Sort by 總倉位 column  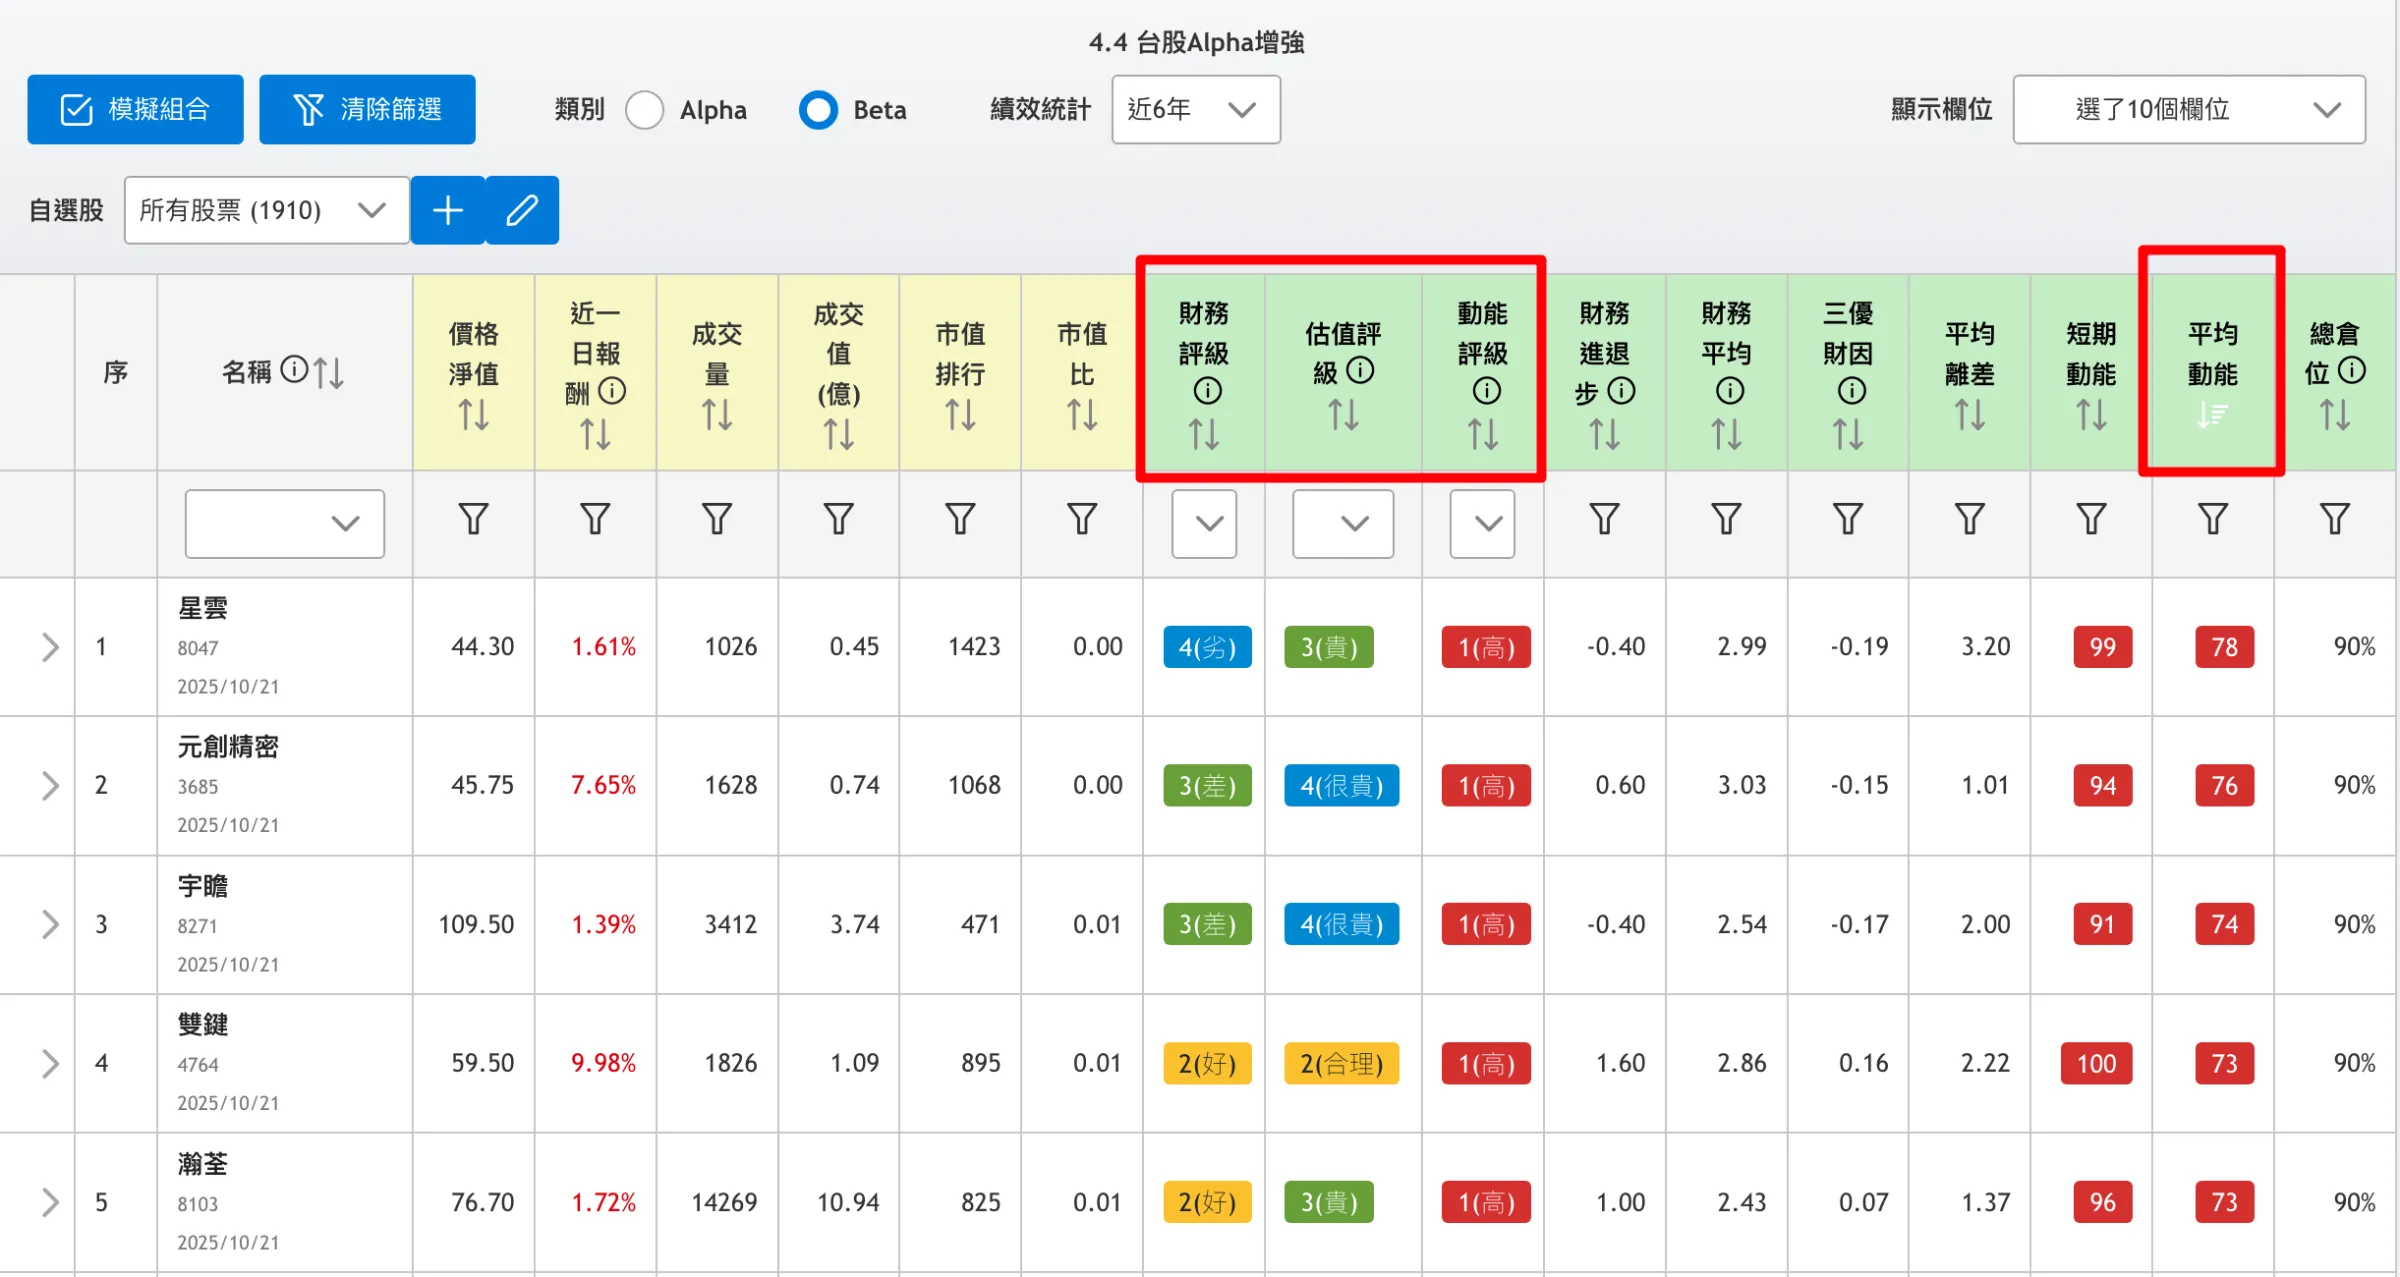click(2334, 414)
